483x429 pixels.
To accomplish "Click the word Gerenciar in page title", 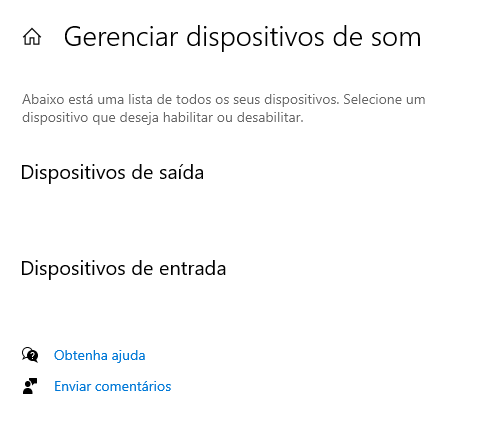I will pos(121,37).
